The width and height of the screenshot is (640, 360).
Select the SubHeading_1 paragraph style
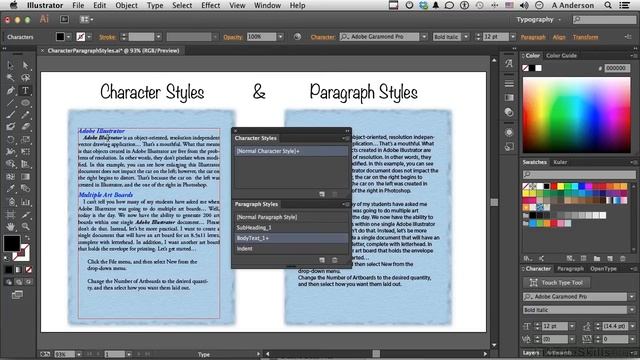(291, 227)
